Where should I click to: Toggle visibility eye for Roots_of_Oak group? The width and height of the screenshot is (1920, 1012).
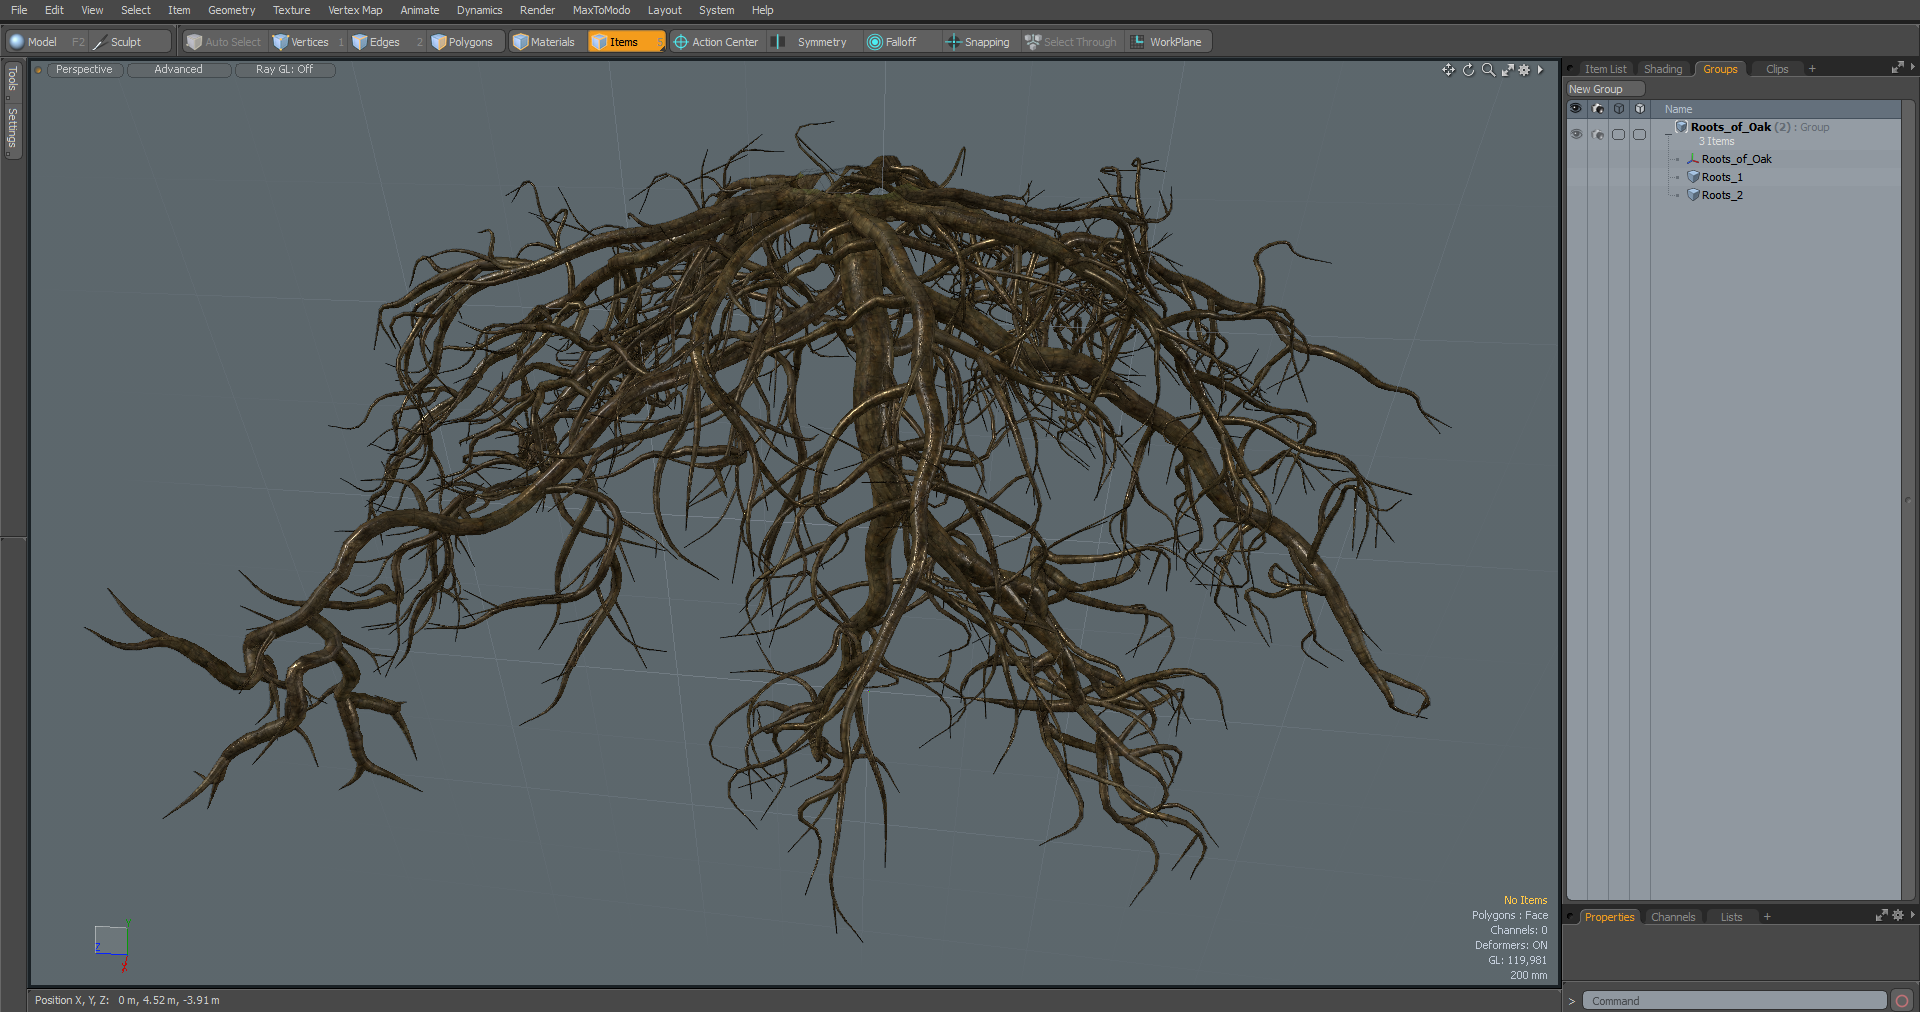coord(1576,134)
